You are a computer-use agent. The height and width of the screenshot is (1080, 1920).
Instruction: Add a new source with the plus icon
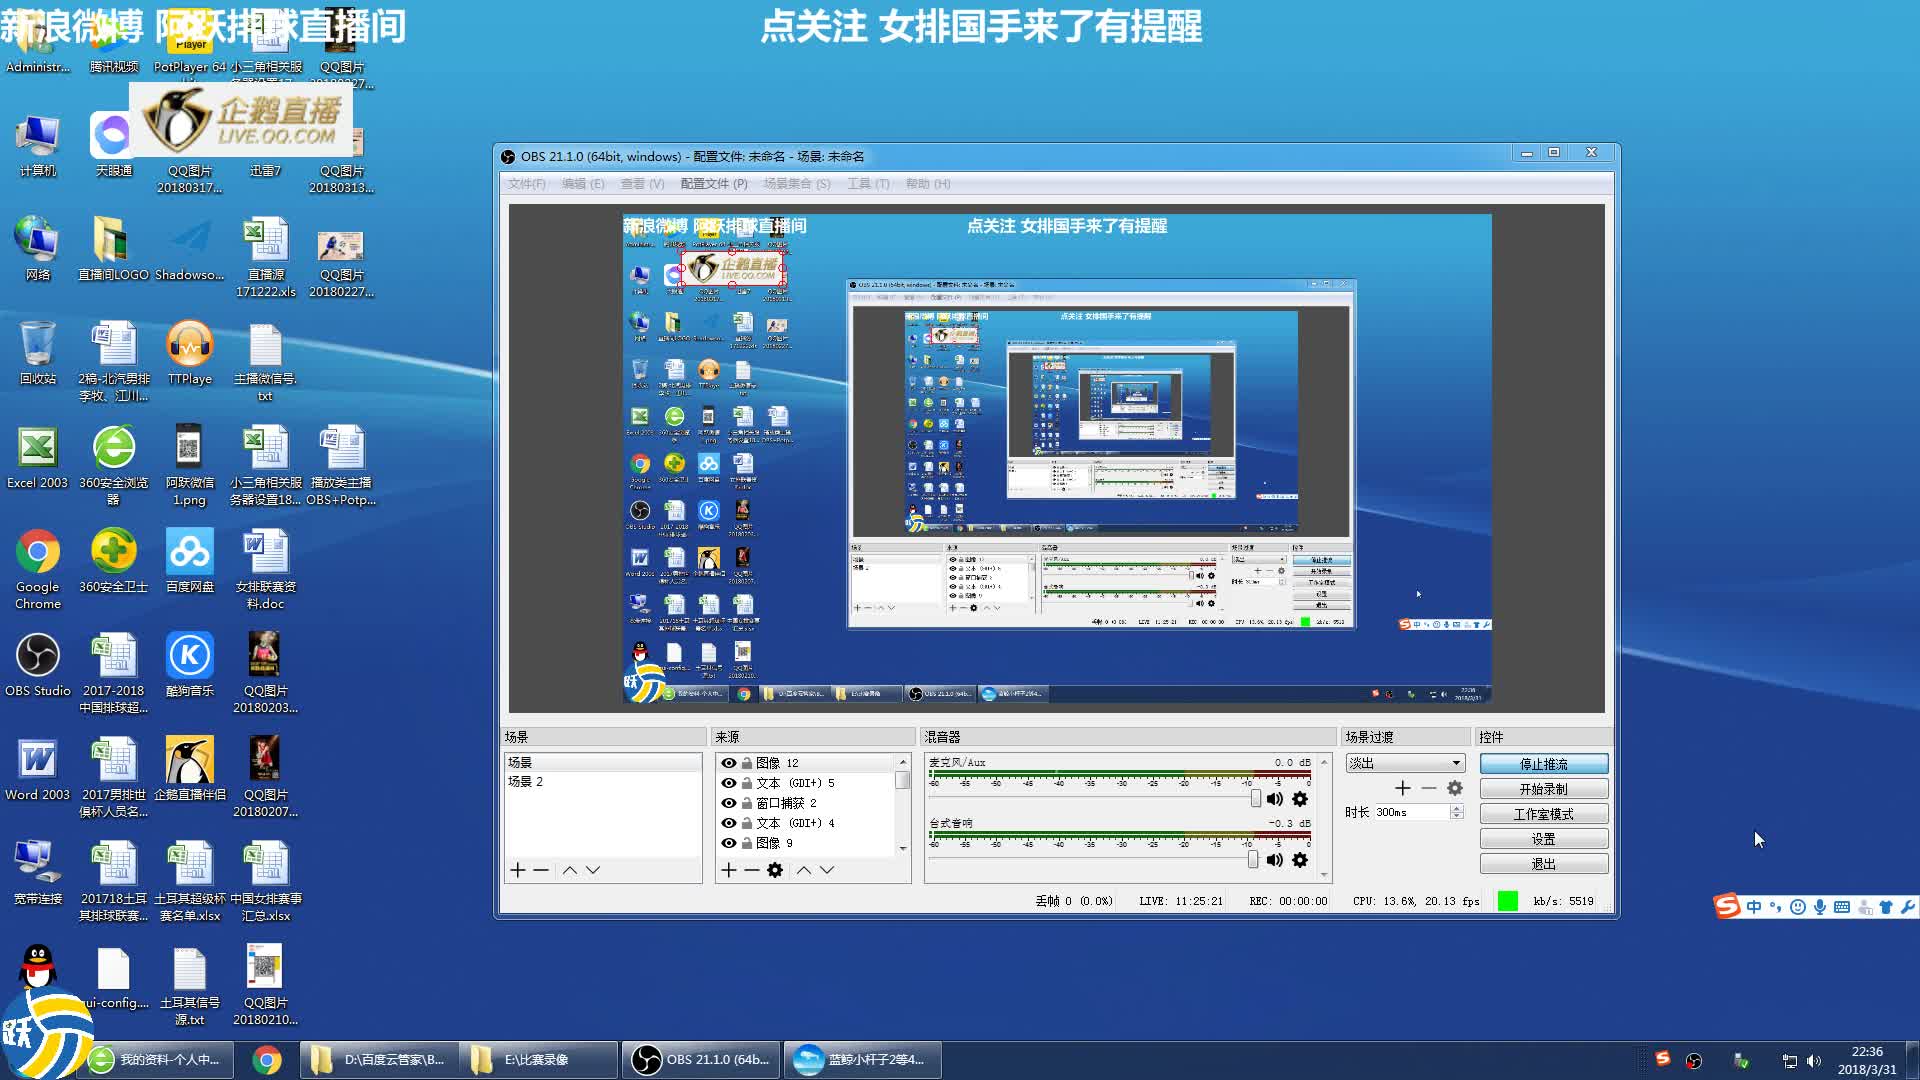tap(728, 870)
